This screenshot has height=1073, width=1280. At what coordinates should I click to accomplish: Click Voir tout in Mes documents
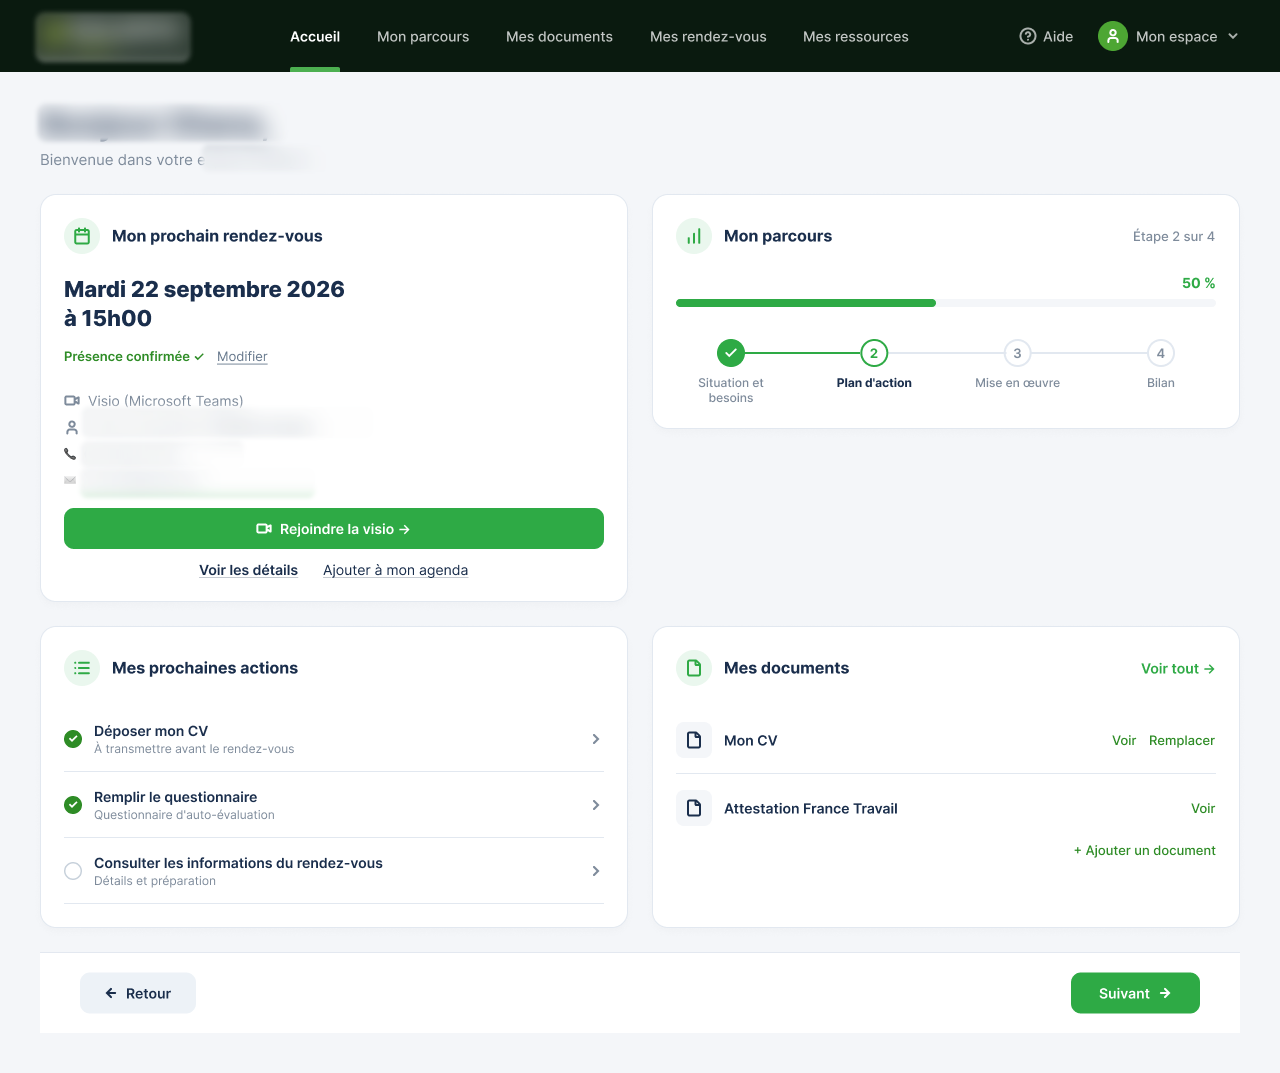click(x=1178, y=668)
